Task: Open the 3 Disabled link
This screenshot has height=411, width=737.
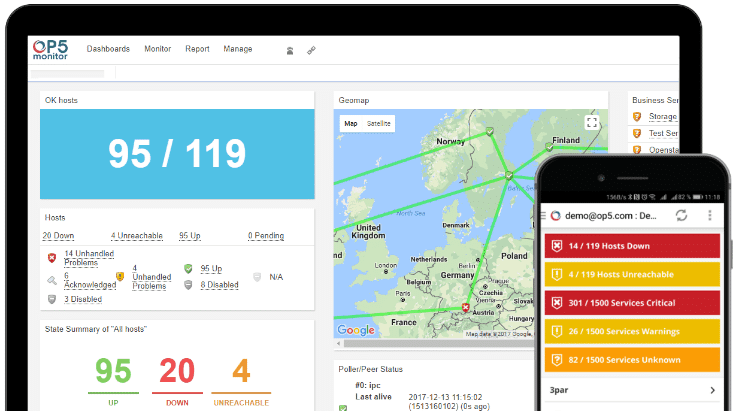Action: (83, 299)
